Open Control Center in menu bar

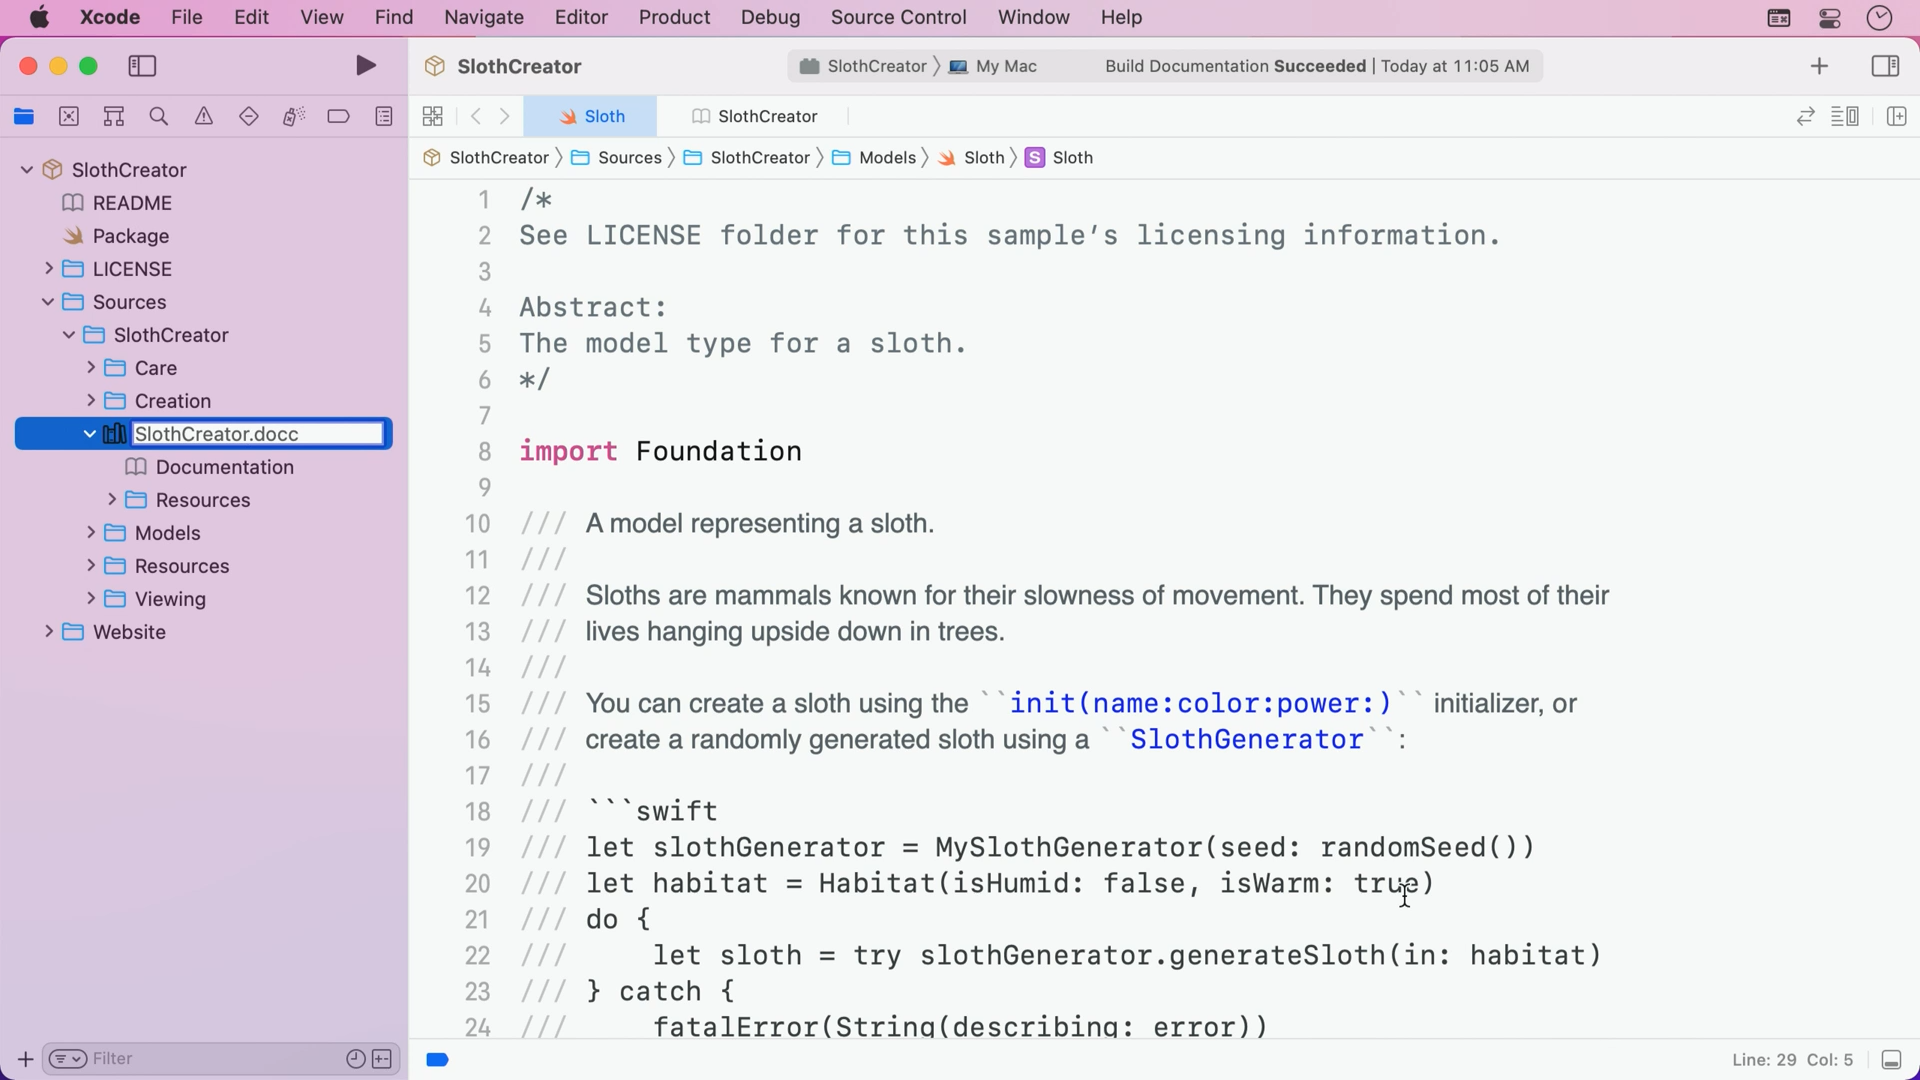(x=1829, y=18)
